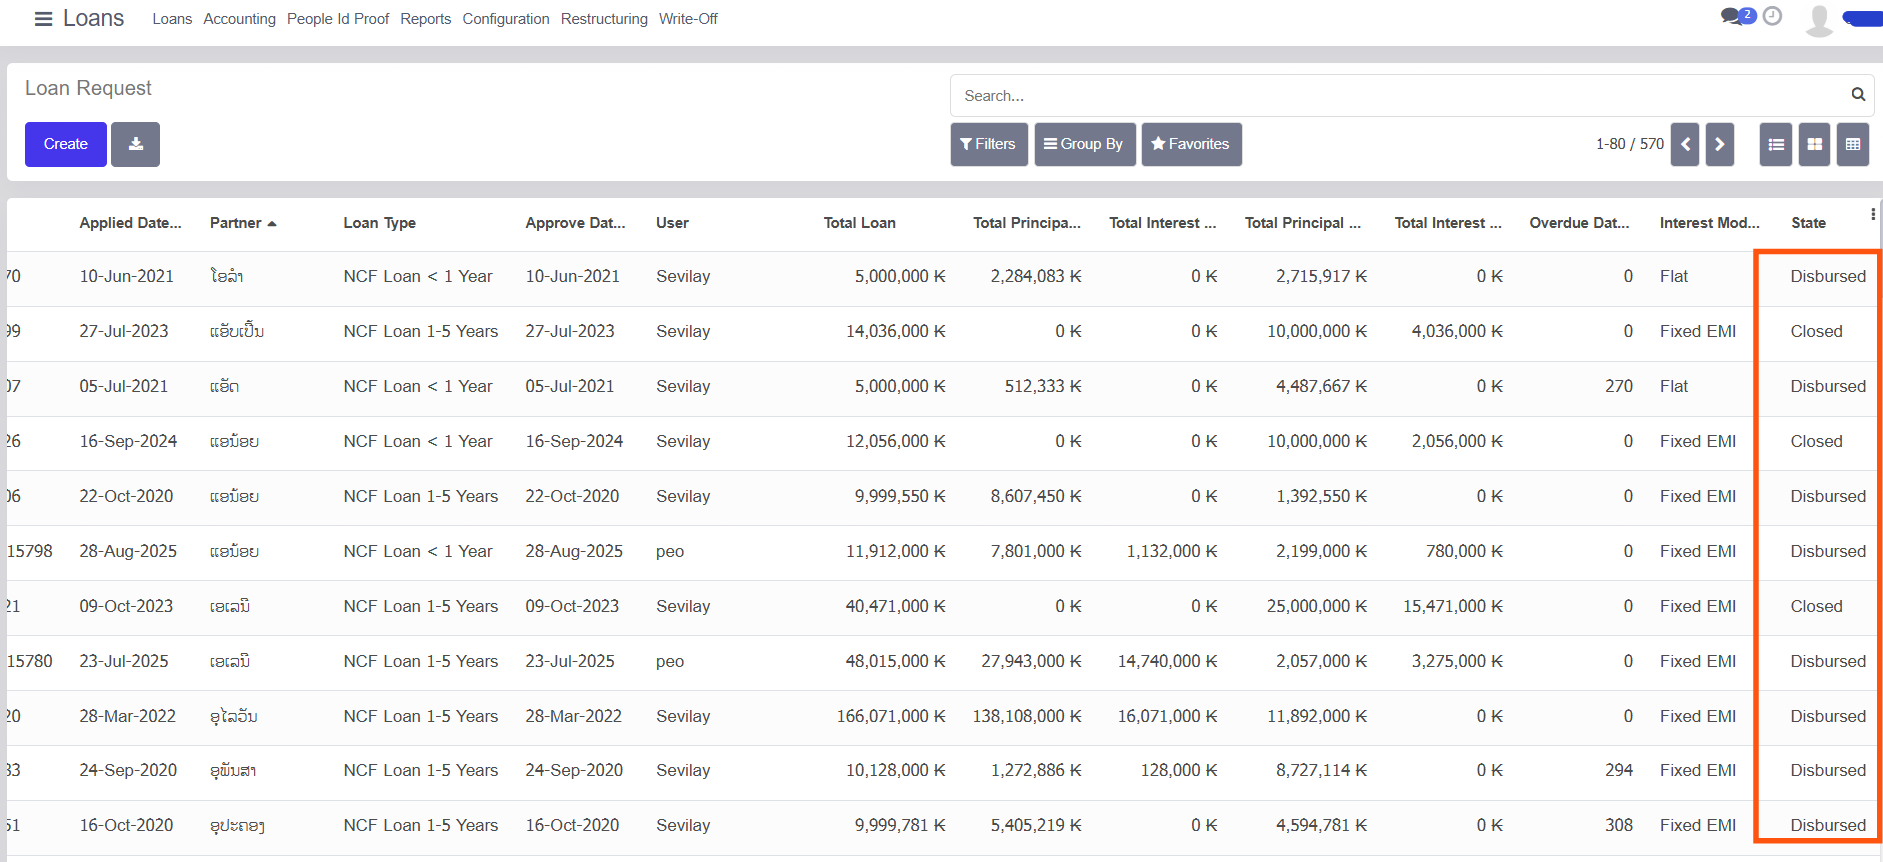The image size is (1883, 862).
Task: Open the user avatar menu
Action: click(x=1819, y=19)
